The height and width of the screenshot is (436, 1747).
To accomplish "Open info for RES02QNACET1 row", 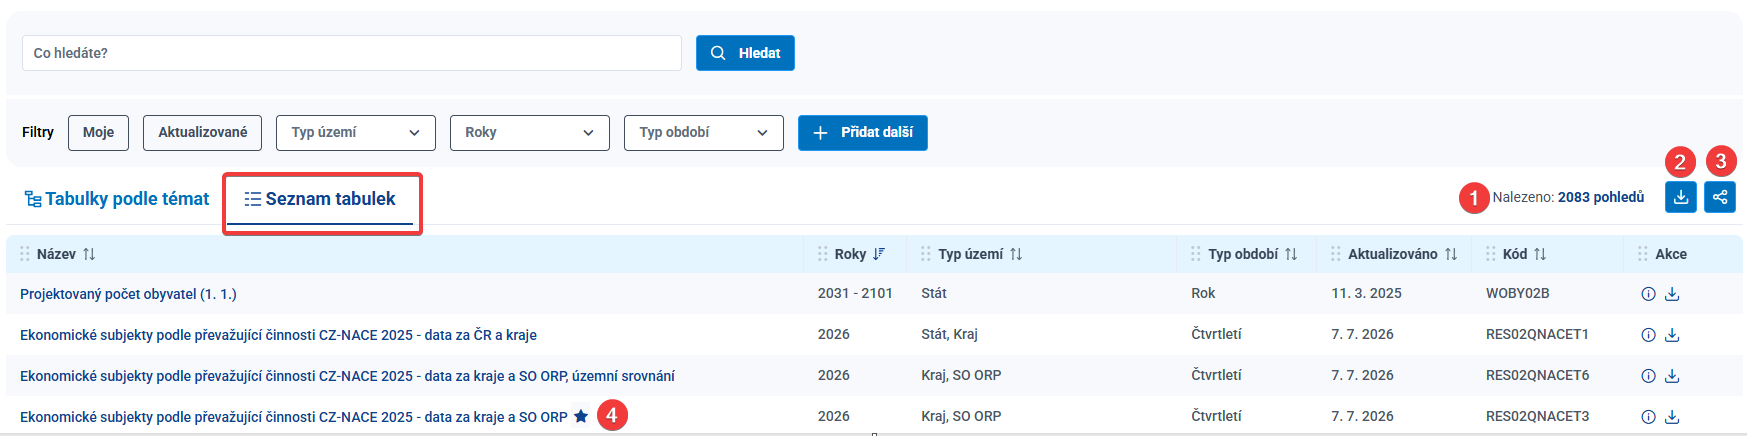I will (1648, 335).
